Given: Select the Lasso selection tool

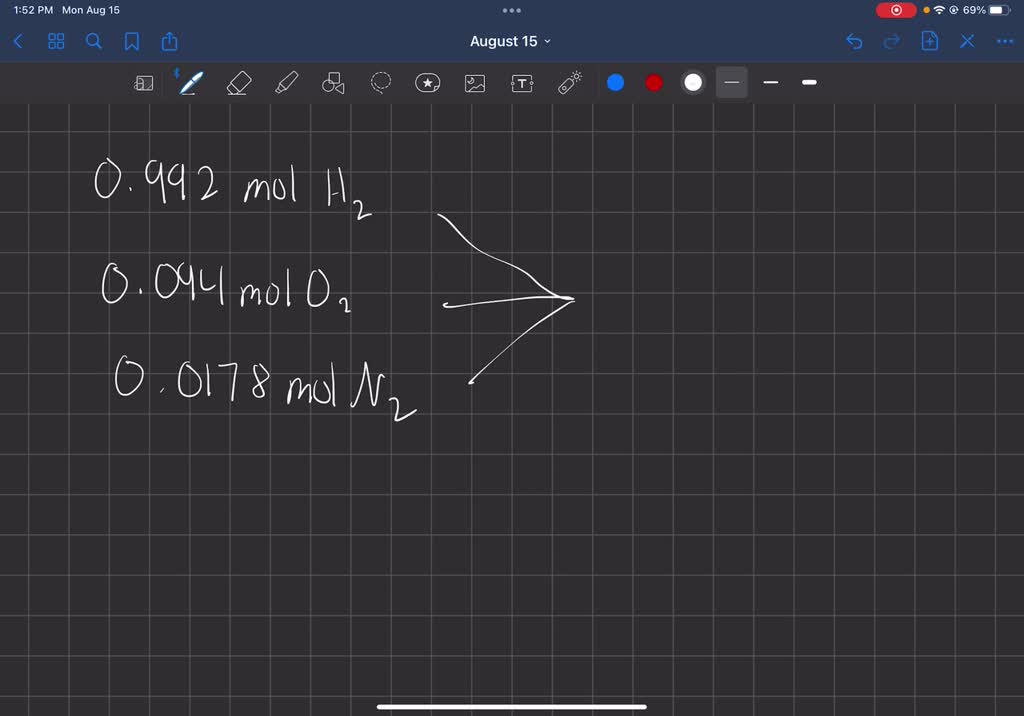Looking at the screenshot, I should (380, 83).
